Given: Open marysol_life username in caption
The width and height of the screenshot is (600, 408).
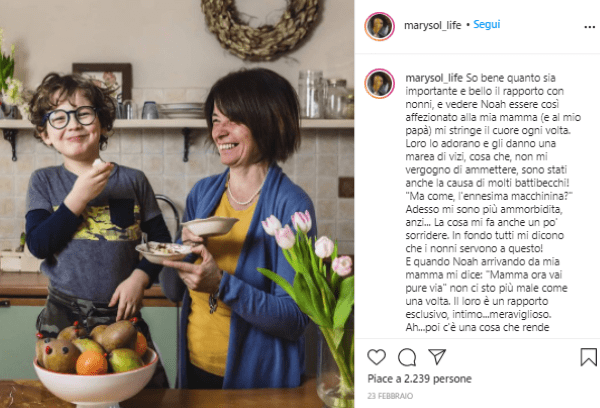Looking at the screenshot, I should (434, 78).
